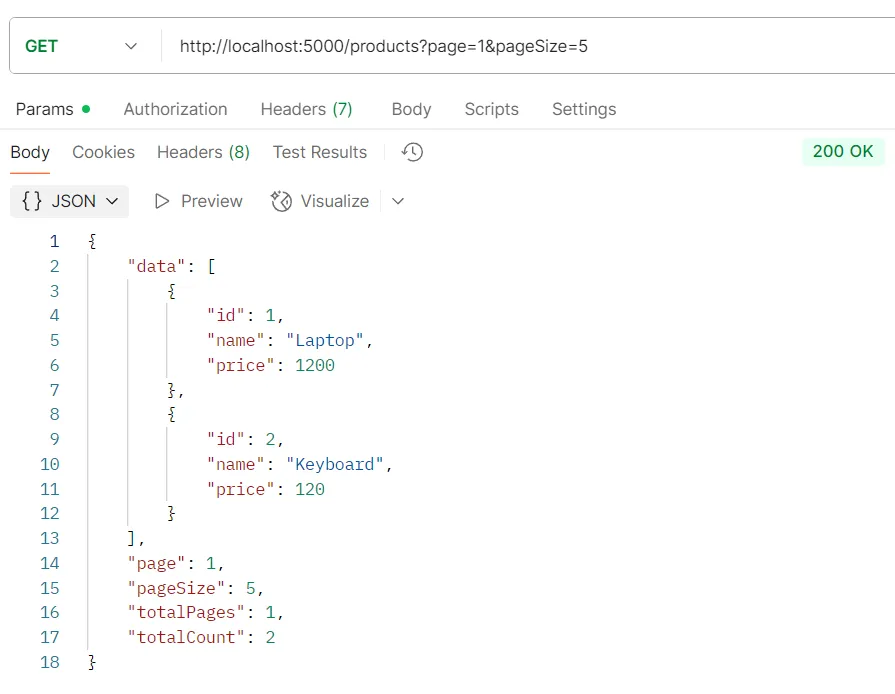The width and height of the screenshot is (895, 694).
Task: Click the response Body tab
Action: coord(30,151)
